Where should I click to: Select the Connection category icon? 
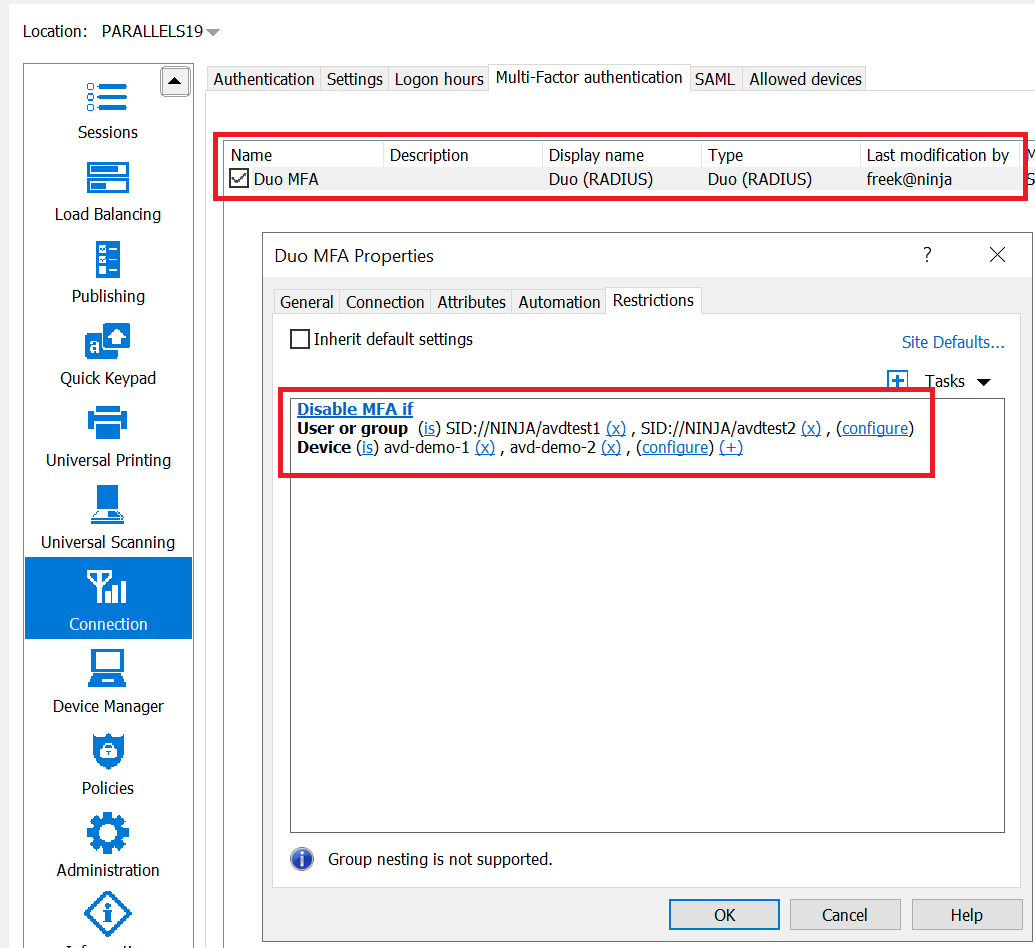click(x=107, y=586)
